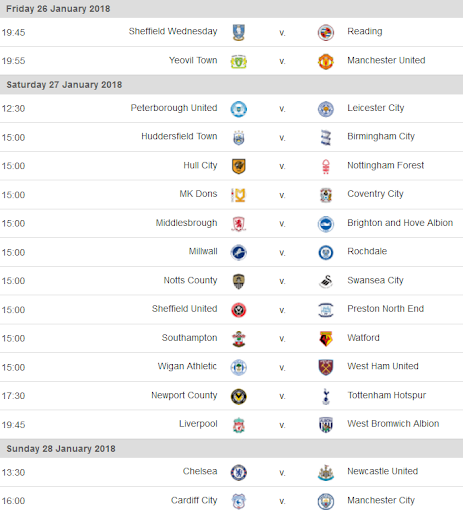Image resolution: width=463 pixels, height=512 pixels.
Task: Click the West Ham United crest
Action: 326,367
